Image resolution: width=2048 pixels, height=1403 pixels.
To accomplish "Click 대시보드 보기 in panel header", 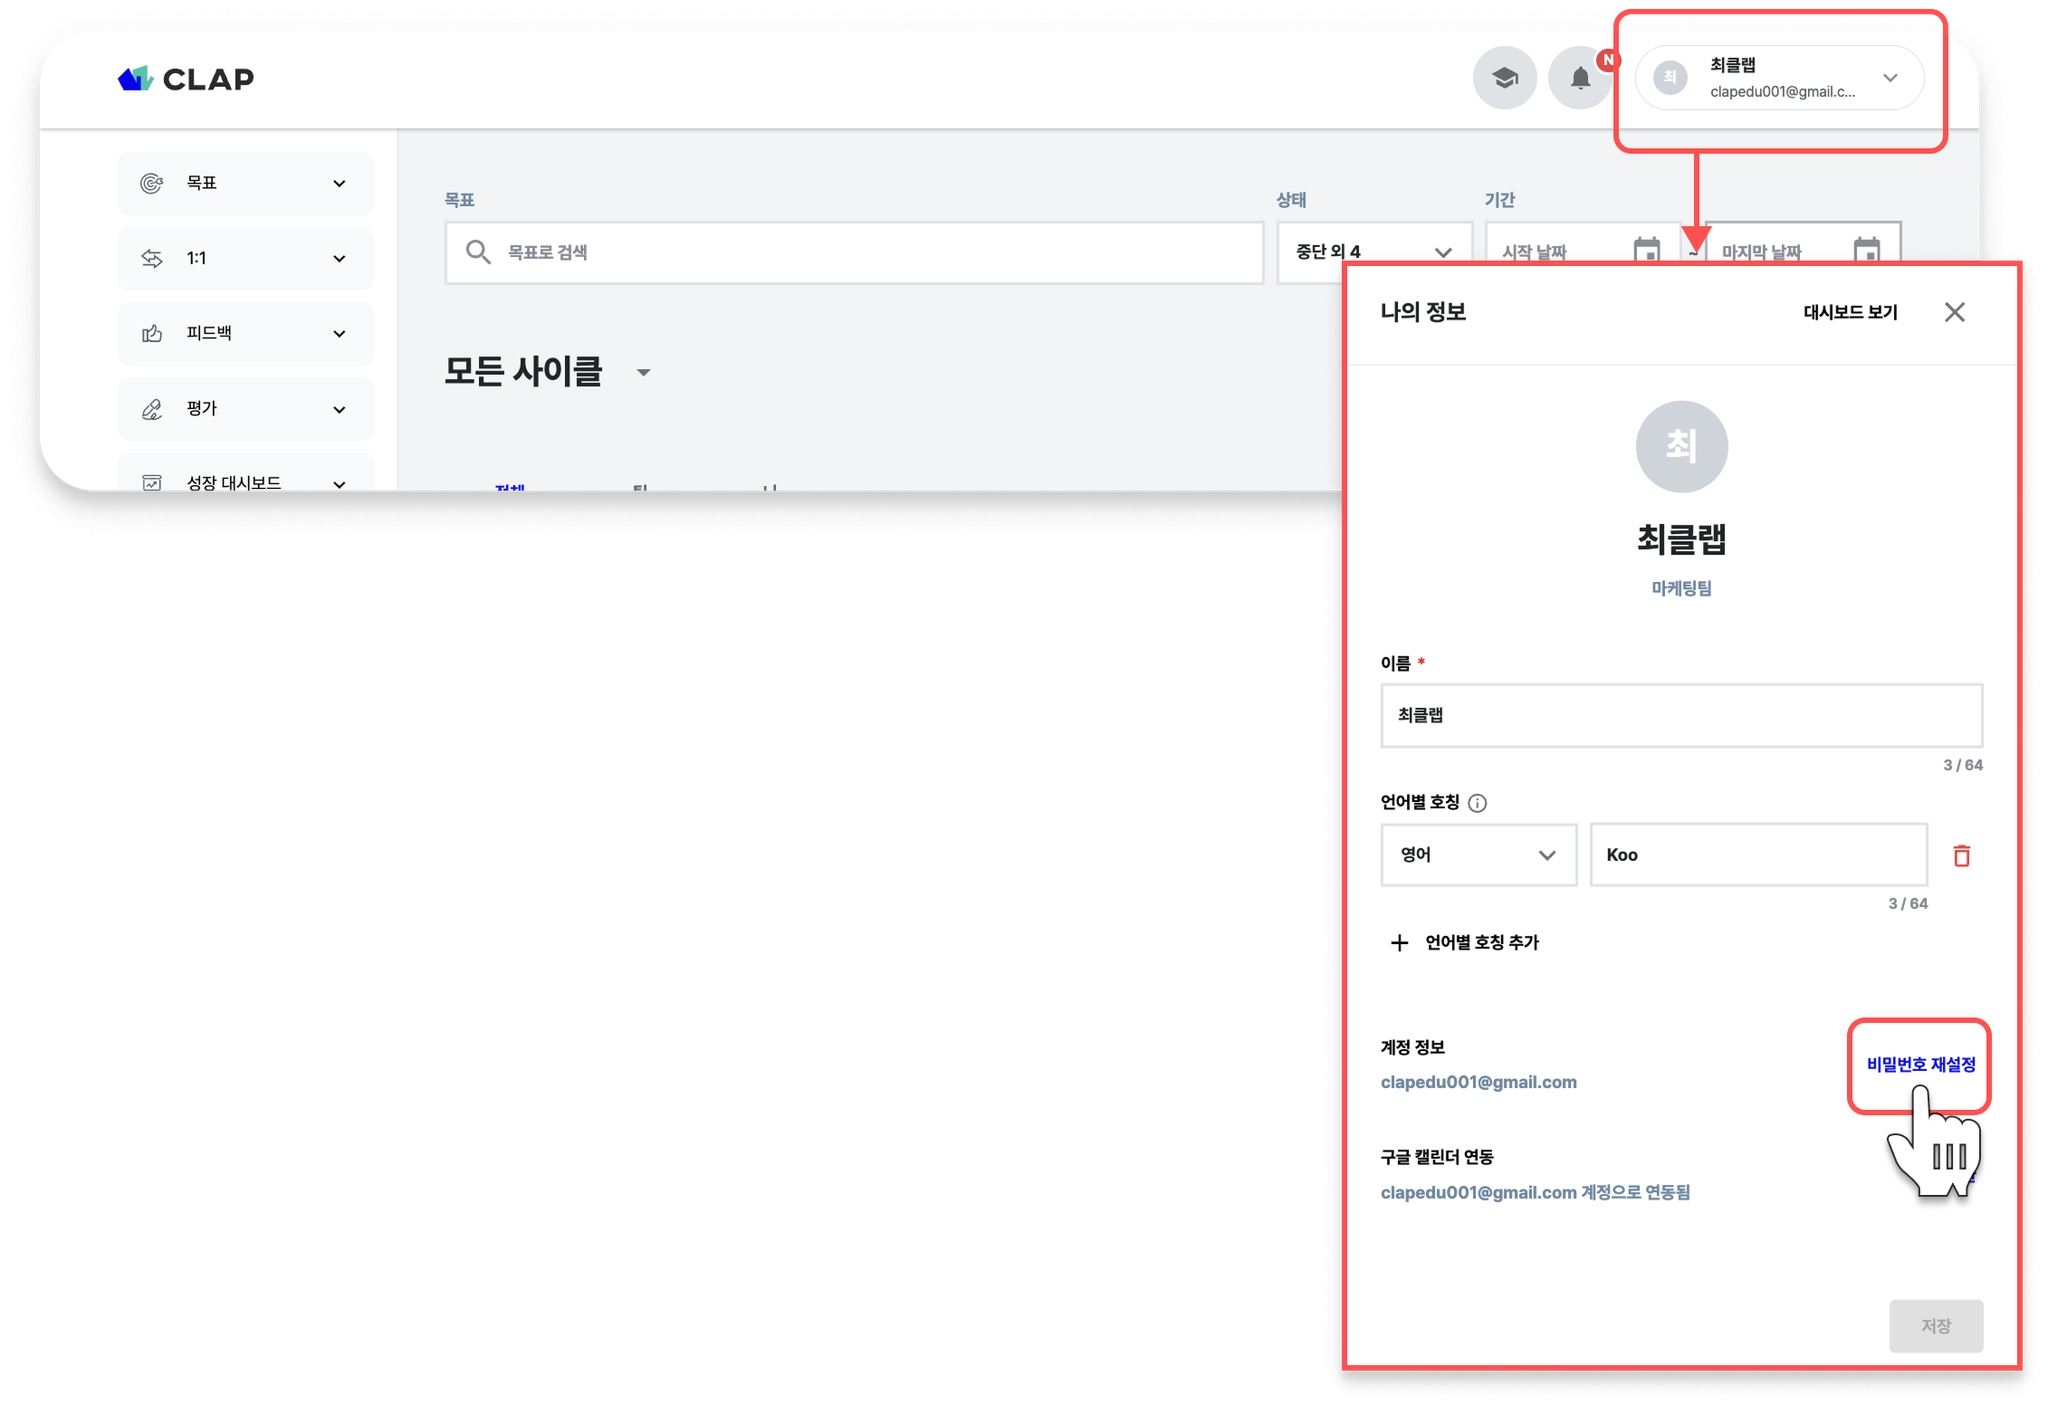I will tap(1849, 312).
